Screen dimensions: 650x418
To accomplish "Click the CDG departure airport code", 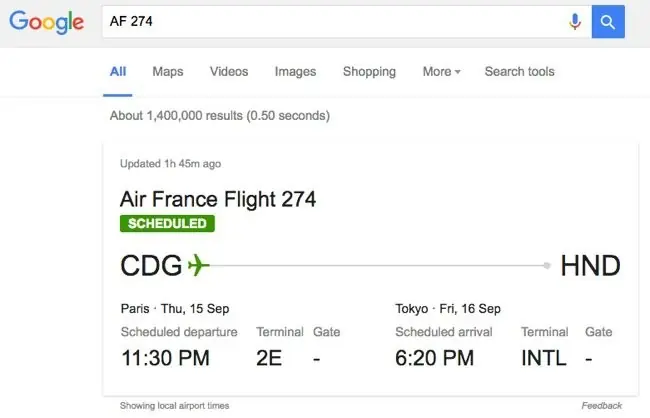I will pos(151,265).
